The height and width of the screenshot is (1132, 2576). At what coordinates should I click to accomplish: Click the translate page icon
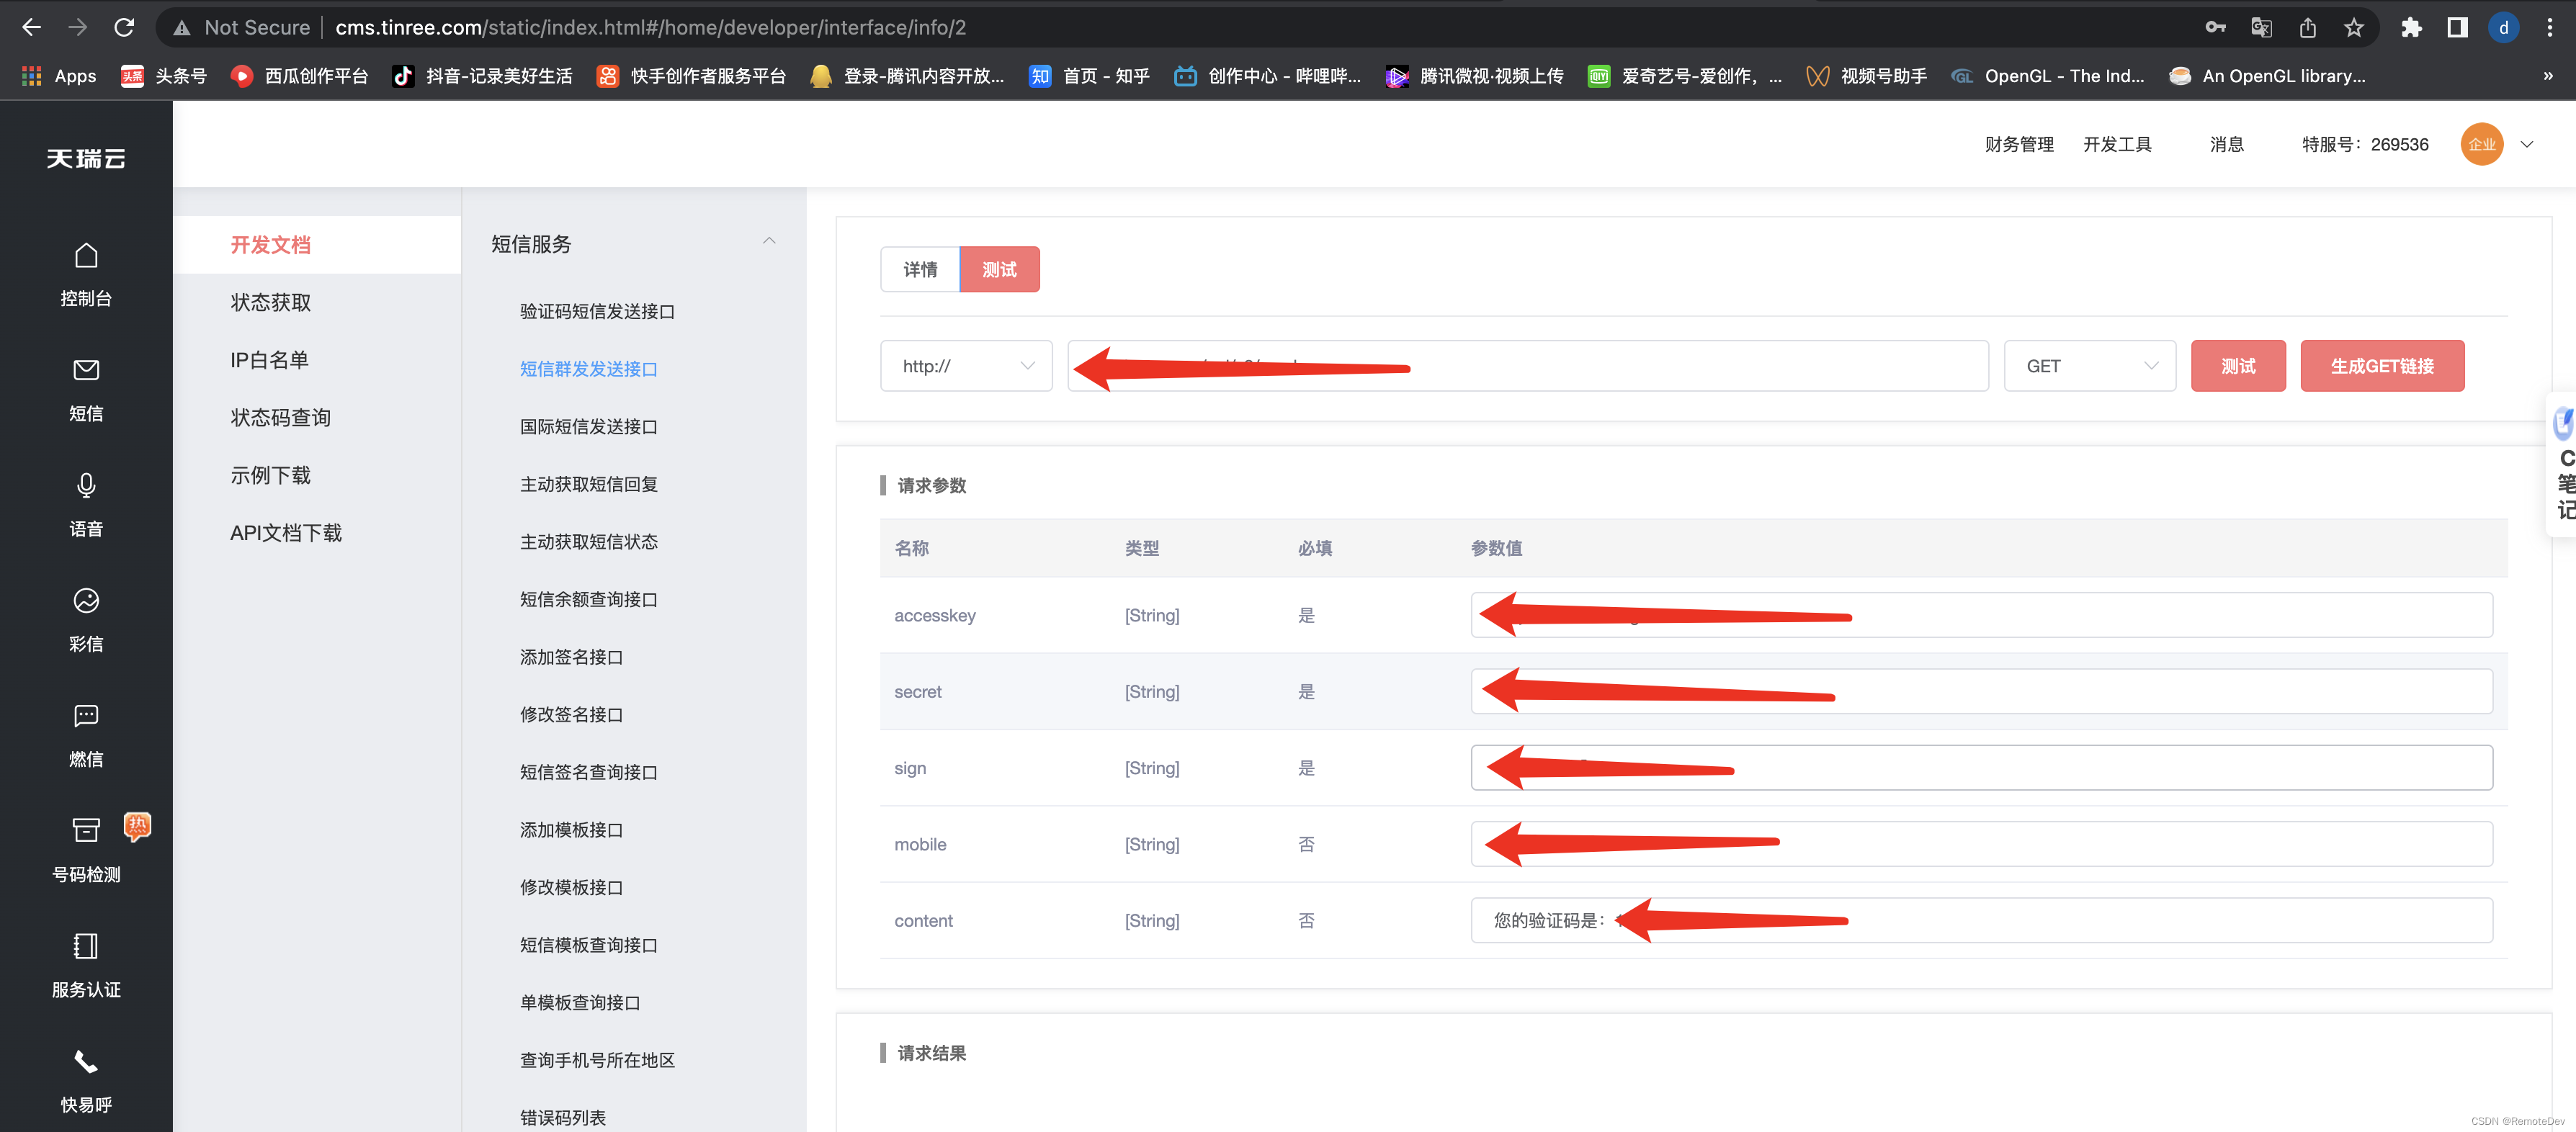tap(2261, 28)
